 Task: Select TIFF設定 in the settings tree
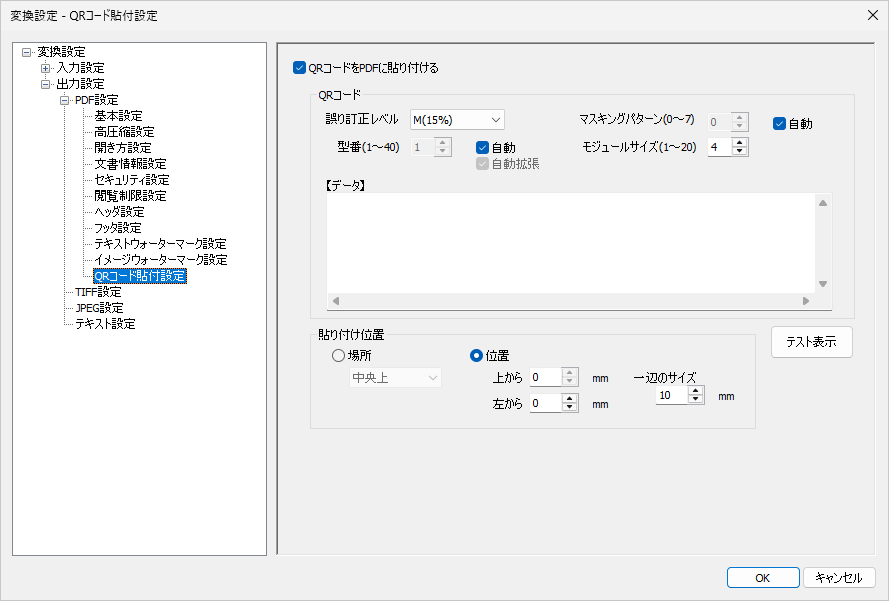click(97, 292)
